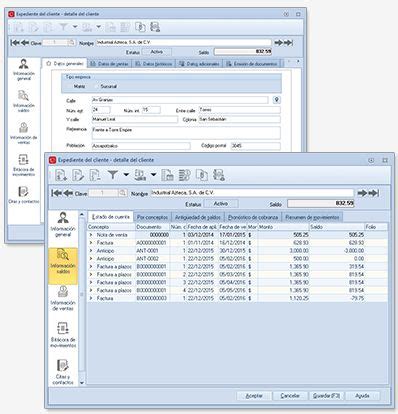Viewport: 398px width, 414px height.
Task: Switch to Datos adicionales tab in back window
Action: [199, 64]
